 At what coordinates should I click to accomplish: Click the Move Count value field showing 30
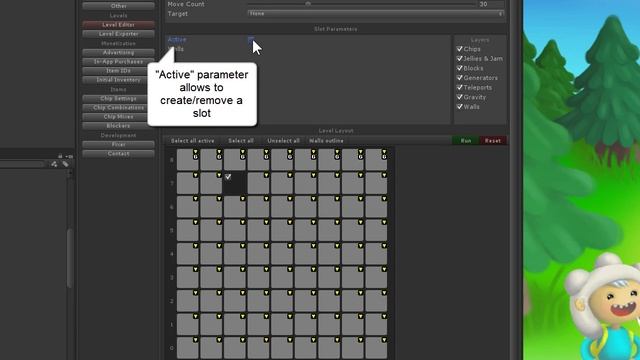[x=491, y=4]
